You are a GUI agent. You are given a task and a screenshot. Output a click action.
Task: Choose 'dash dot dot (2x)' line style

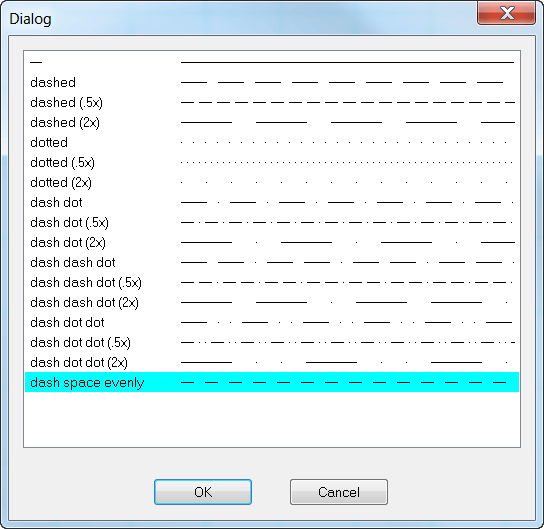click(x=272, y=362)
